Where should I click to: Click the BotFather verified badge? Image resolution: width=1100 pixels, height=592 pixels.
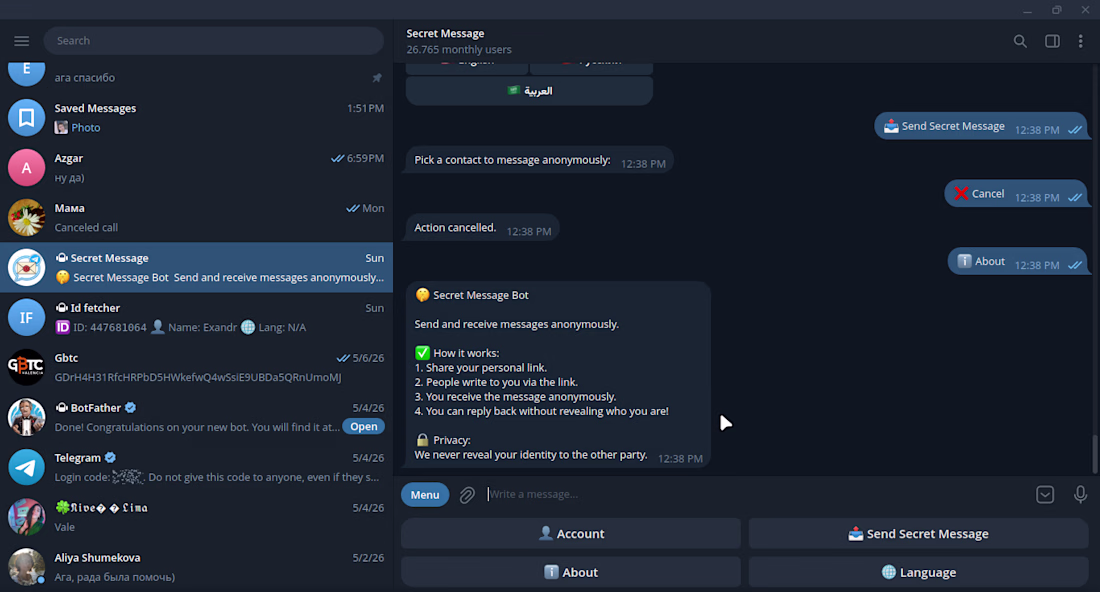point(130,408)
